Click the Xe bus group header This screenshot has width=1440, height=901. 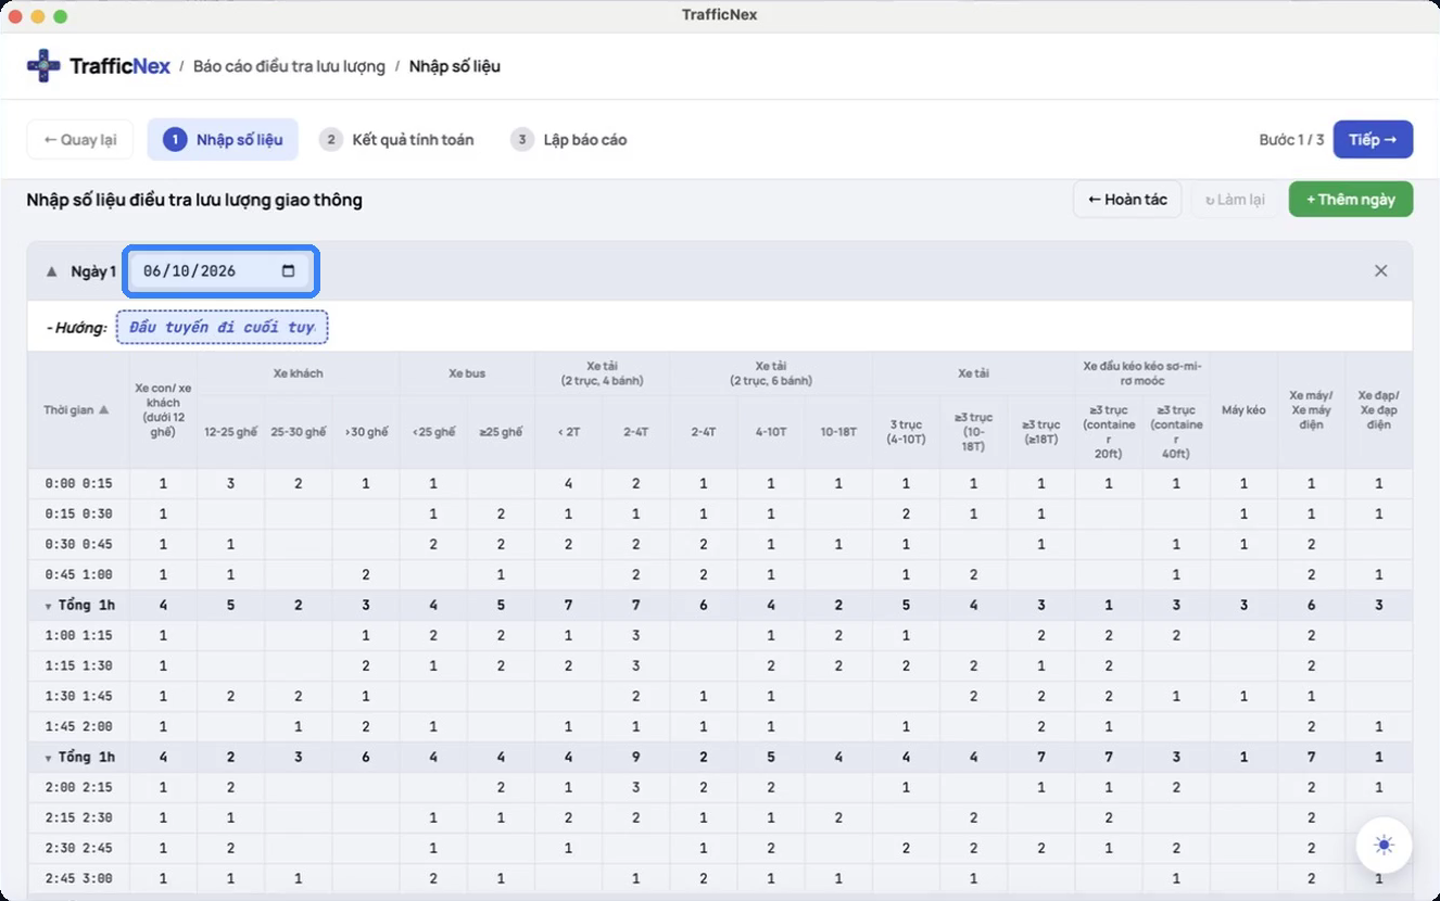467,374
